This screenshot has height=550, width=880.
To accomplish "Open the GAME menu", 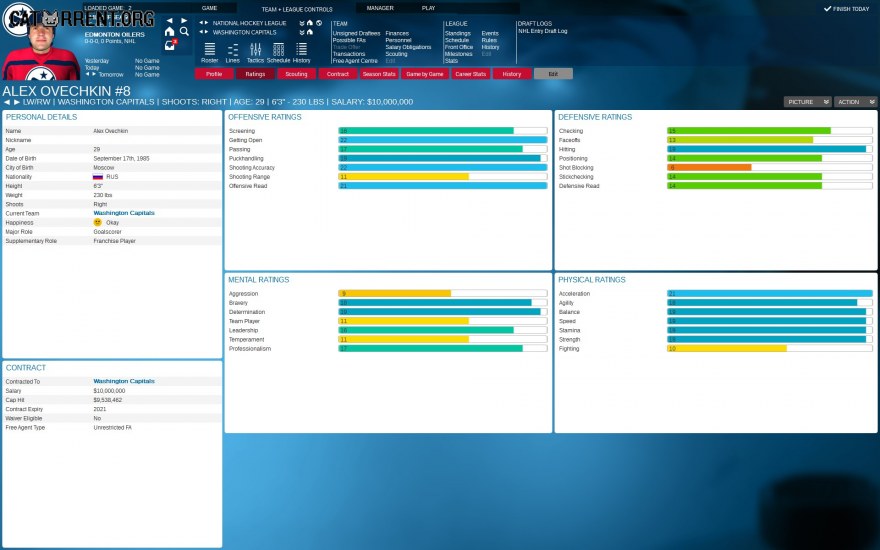I will 209,8.
